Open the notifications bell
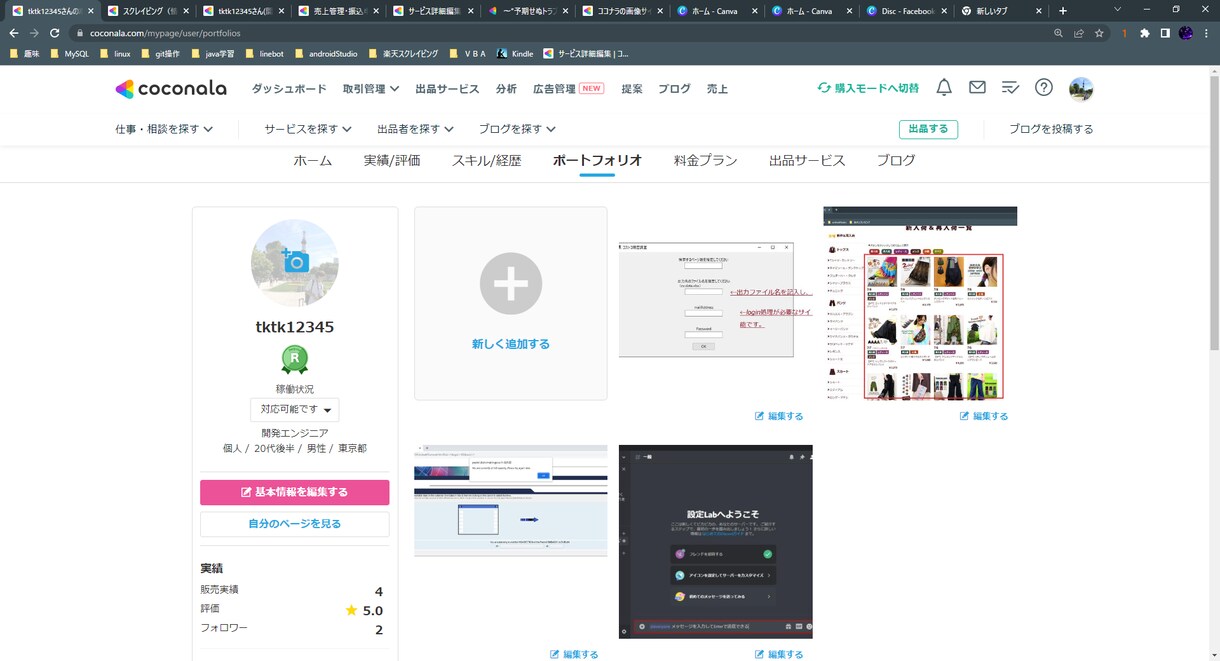The width and height of the screenshot is (1220, 661). point(944,88)
